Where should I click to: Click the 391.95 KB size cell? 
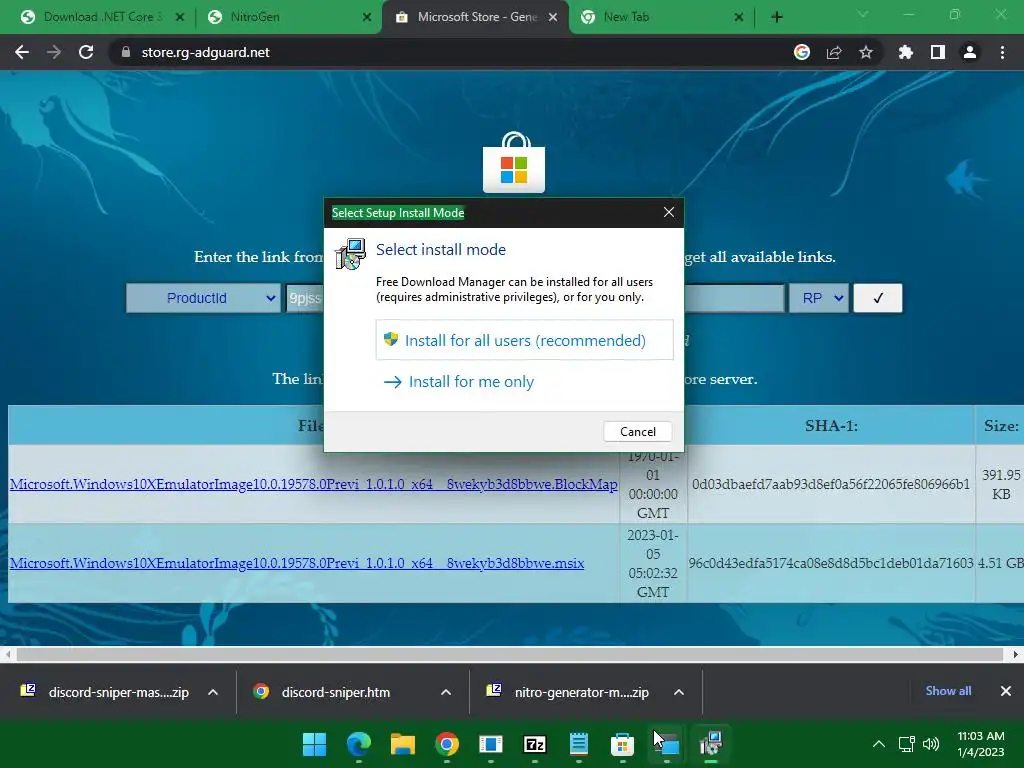1000,484
